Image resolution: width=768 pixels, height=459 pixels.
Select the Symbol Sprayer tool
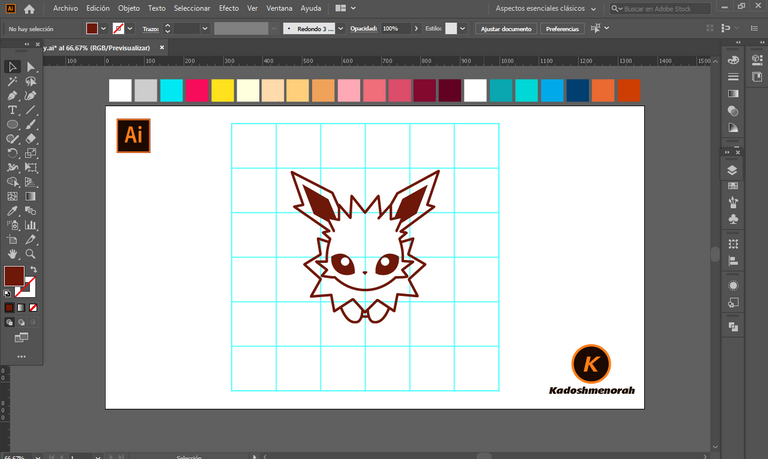pyautogui.click(x=12, y=225)
